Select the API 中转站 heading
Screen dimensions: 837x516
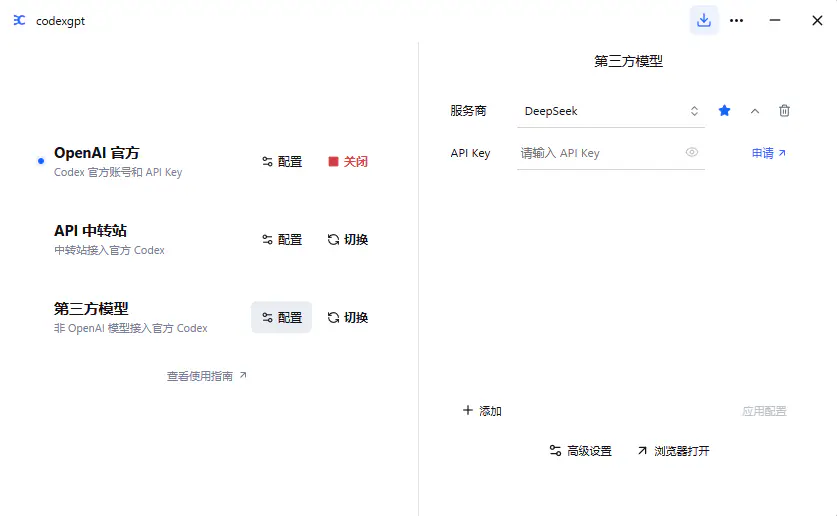click(x=91, y=231)
